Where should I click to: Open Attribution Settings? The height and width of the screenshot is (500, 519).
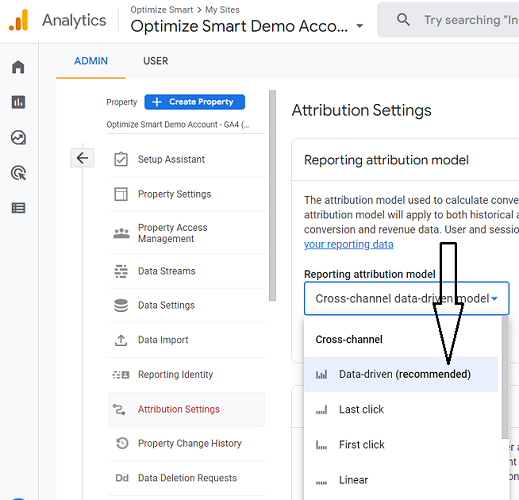coord(186,409)
